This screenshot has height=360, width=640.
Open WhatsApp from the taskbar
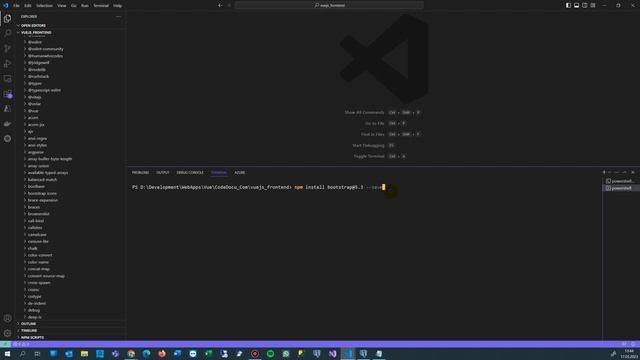coord(286,354)
